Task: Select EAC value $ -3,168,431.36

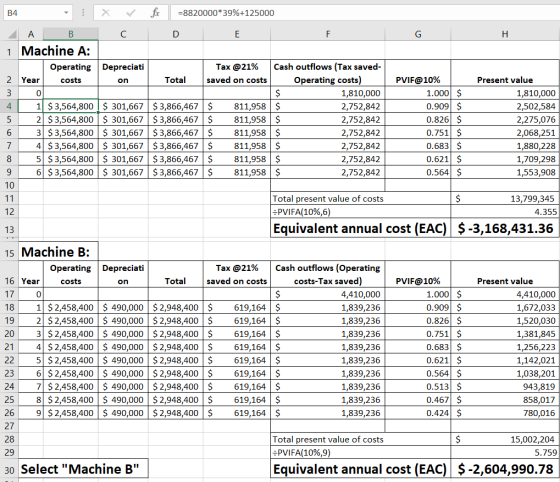Action: [x=505, y=229]
